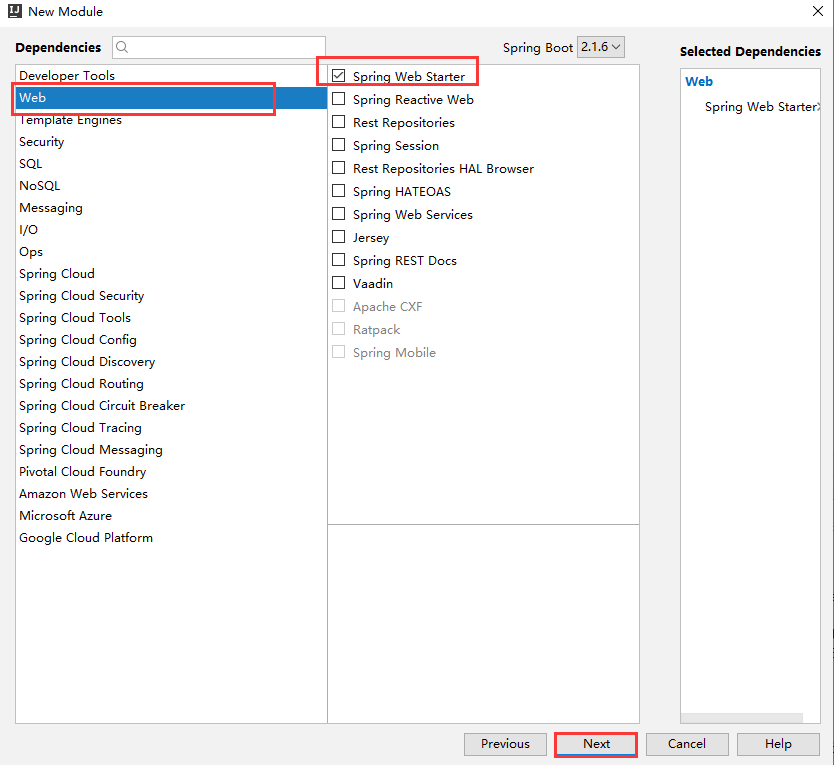Screen dimensions: 834x765
Task: Open Spring Cloud Security category
Action: click(171, 296)
